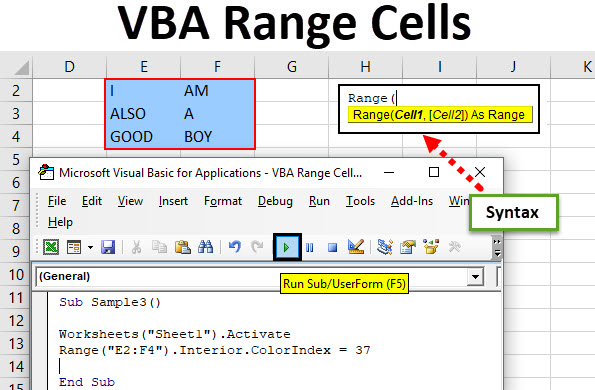Open the Edit menu
595x390 pixels.
tap(92, 201)
